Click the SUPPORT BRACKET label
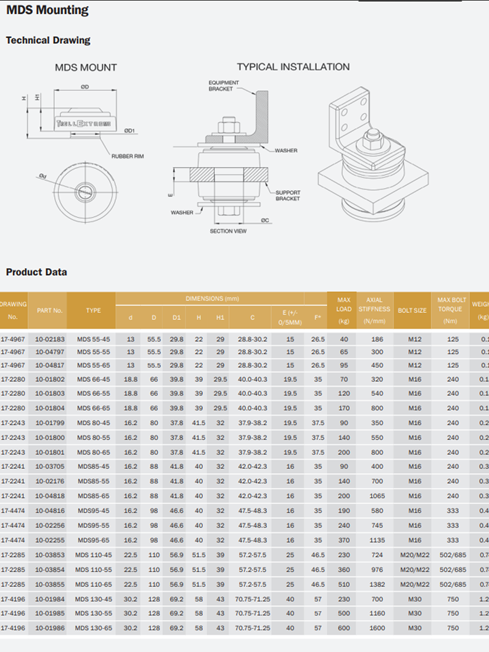The width and height of the screenshot is (489, 652). (288, 195)
